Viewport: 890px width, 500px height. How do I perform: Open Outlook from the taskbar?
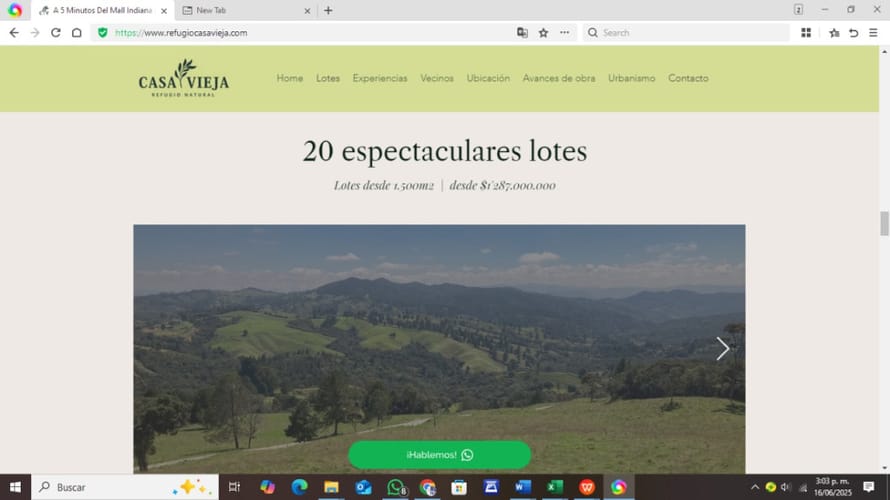pyautogui.click(x=363, y=487)
